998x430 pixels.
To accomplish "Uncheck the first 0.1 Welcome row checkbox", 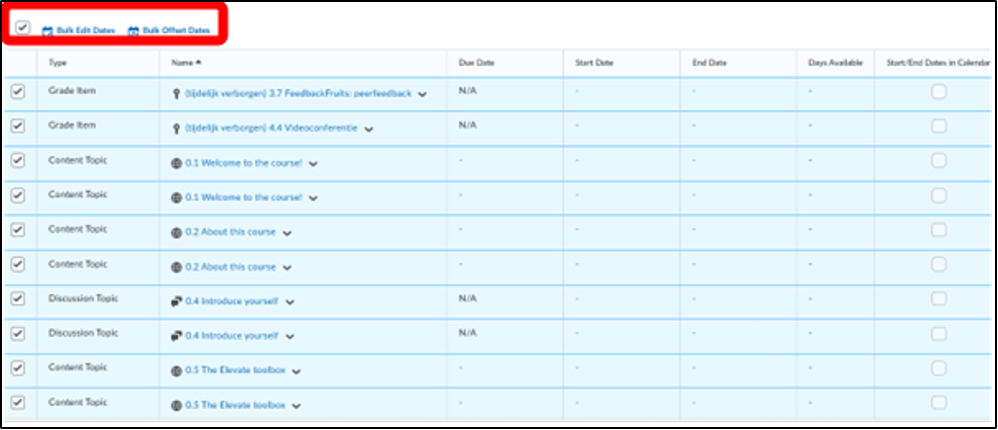I will click(18, 161).
